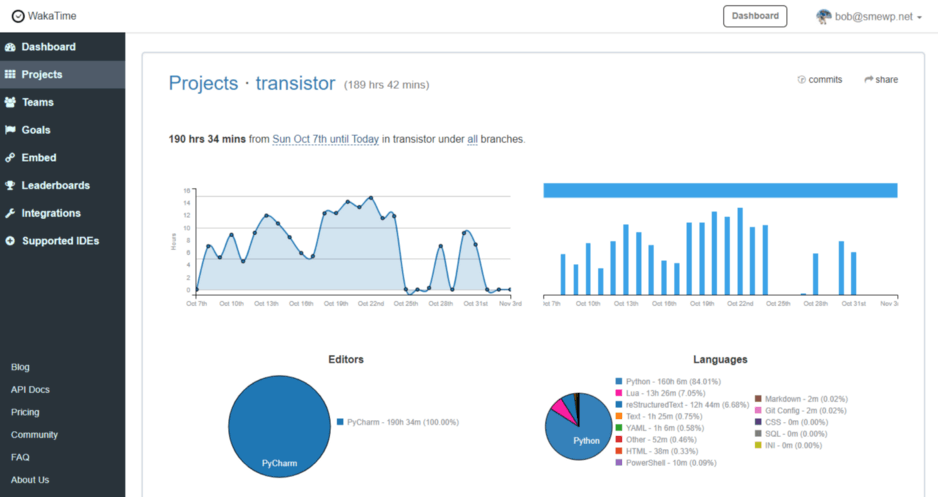The width and height of the screenshot is (938, 497).
Task: Click the Dashboard gauge icon in sidebar
Action: click(x=10, y=47)
